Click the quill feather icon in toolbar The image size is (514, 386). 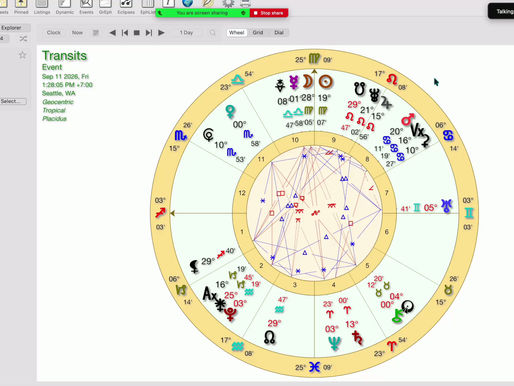[x=208, y=3]
